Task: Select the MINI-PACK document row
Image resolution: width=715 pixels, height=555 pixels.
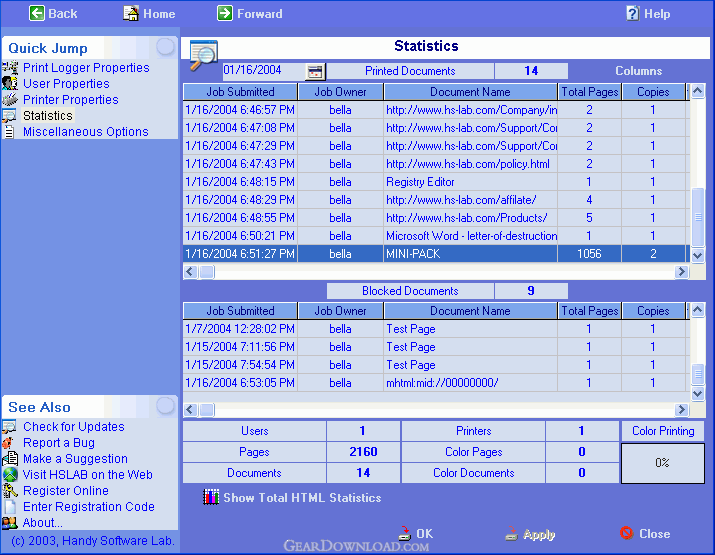Action: 434,254
